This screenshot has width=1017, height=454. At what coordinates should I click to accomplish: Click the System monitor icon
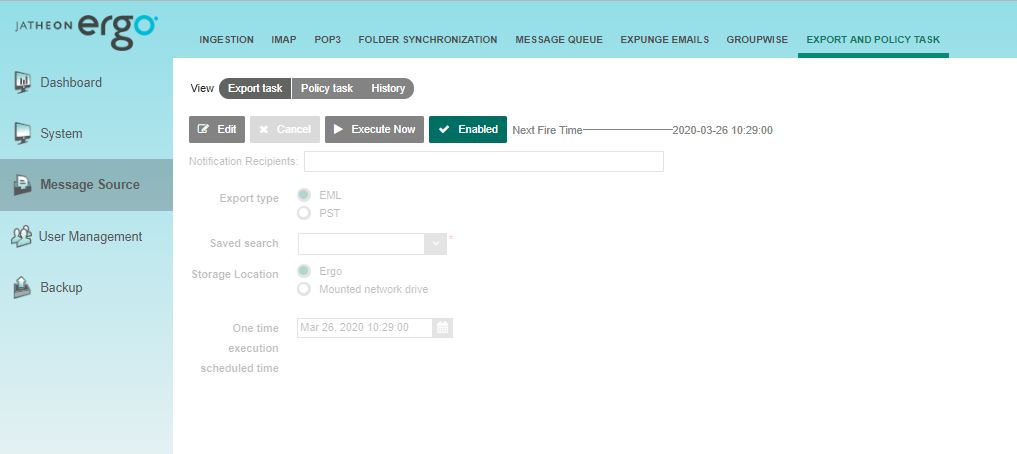(22, 133)
